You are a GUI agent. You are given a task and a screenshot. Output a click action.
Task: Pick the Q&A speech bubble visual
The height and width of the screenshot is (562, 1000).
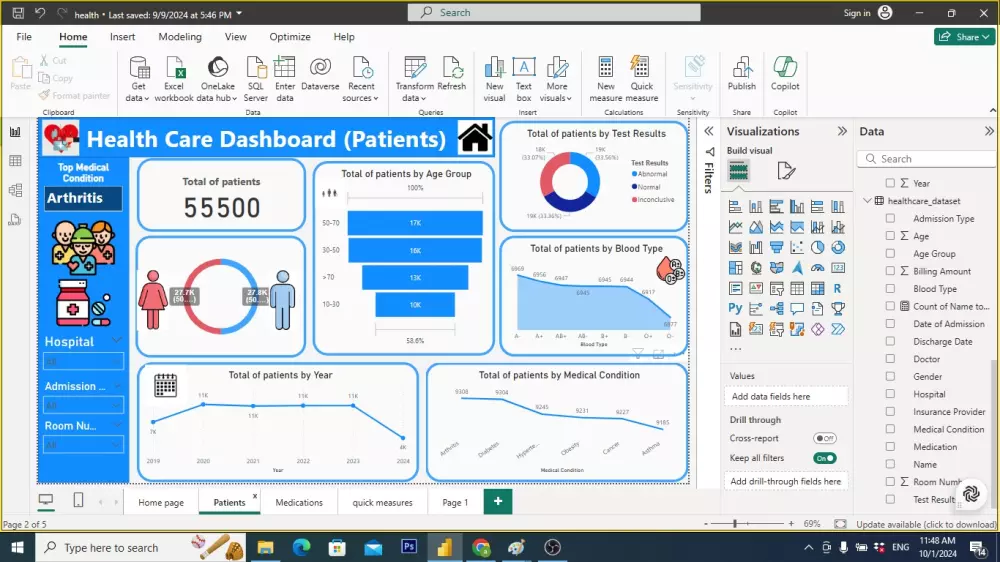click(x=797, y=309)
